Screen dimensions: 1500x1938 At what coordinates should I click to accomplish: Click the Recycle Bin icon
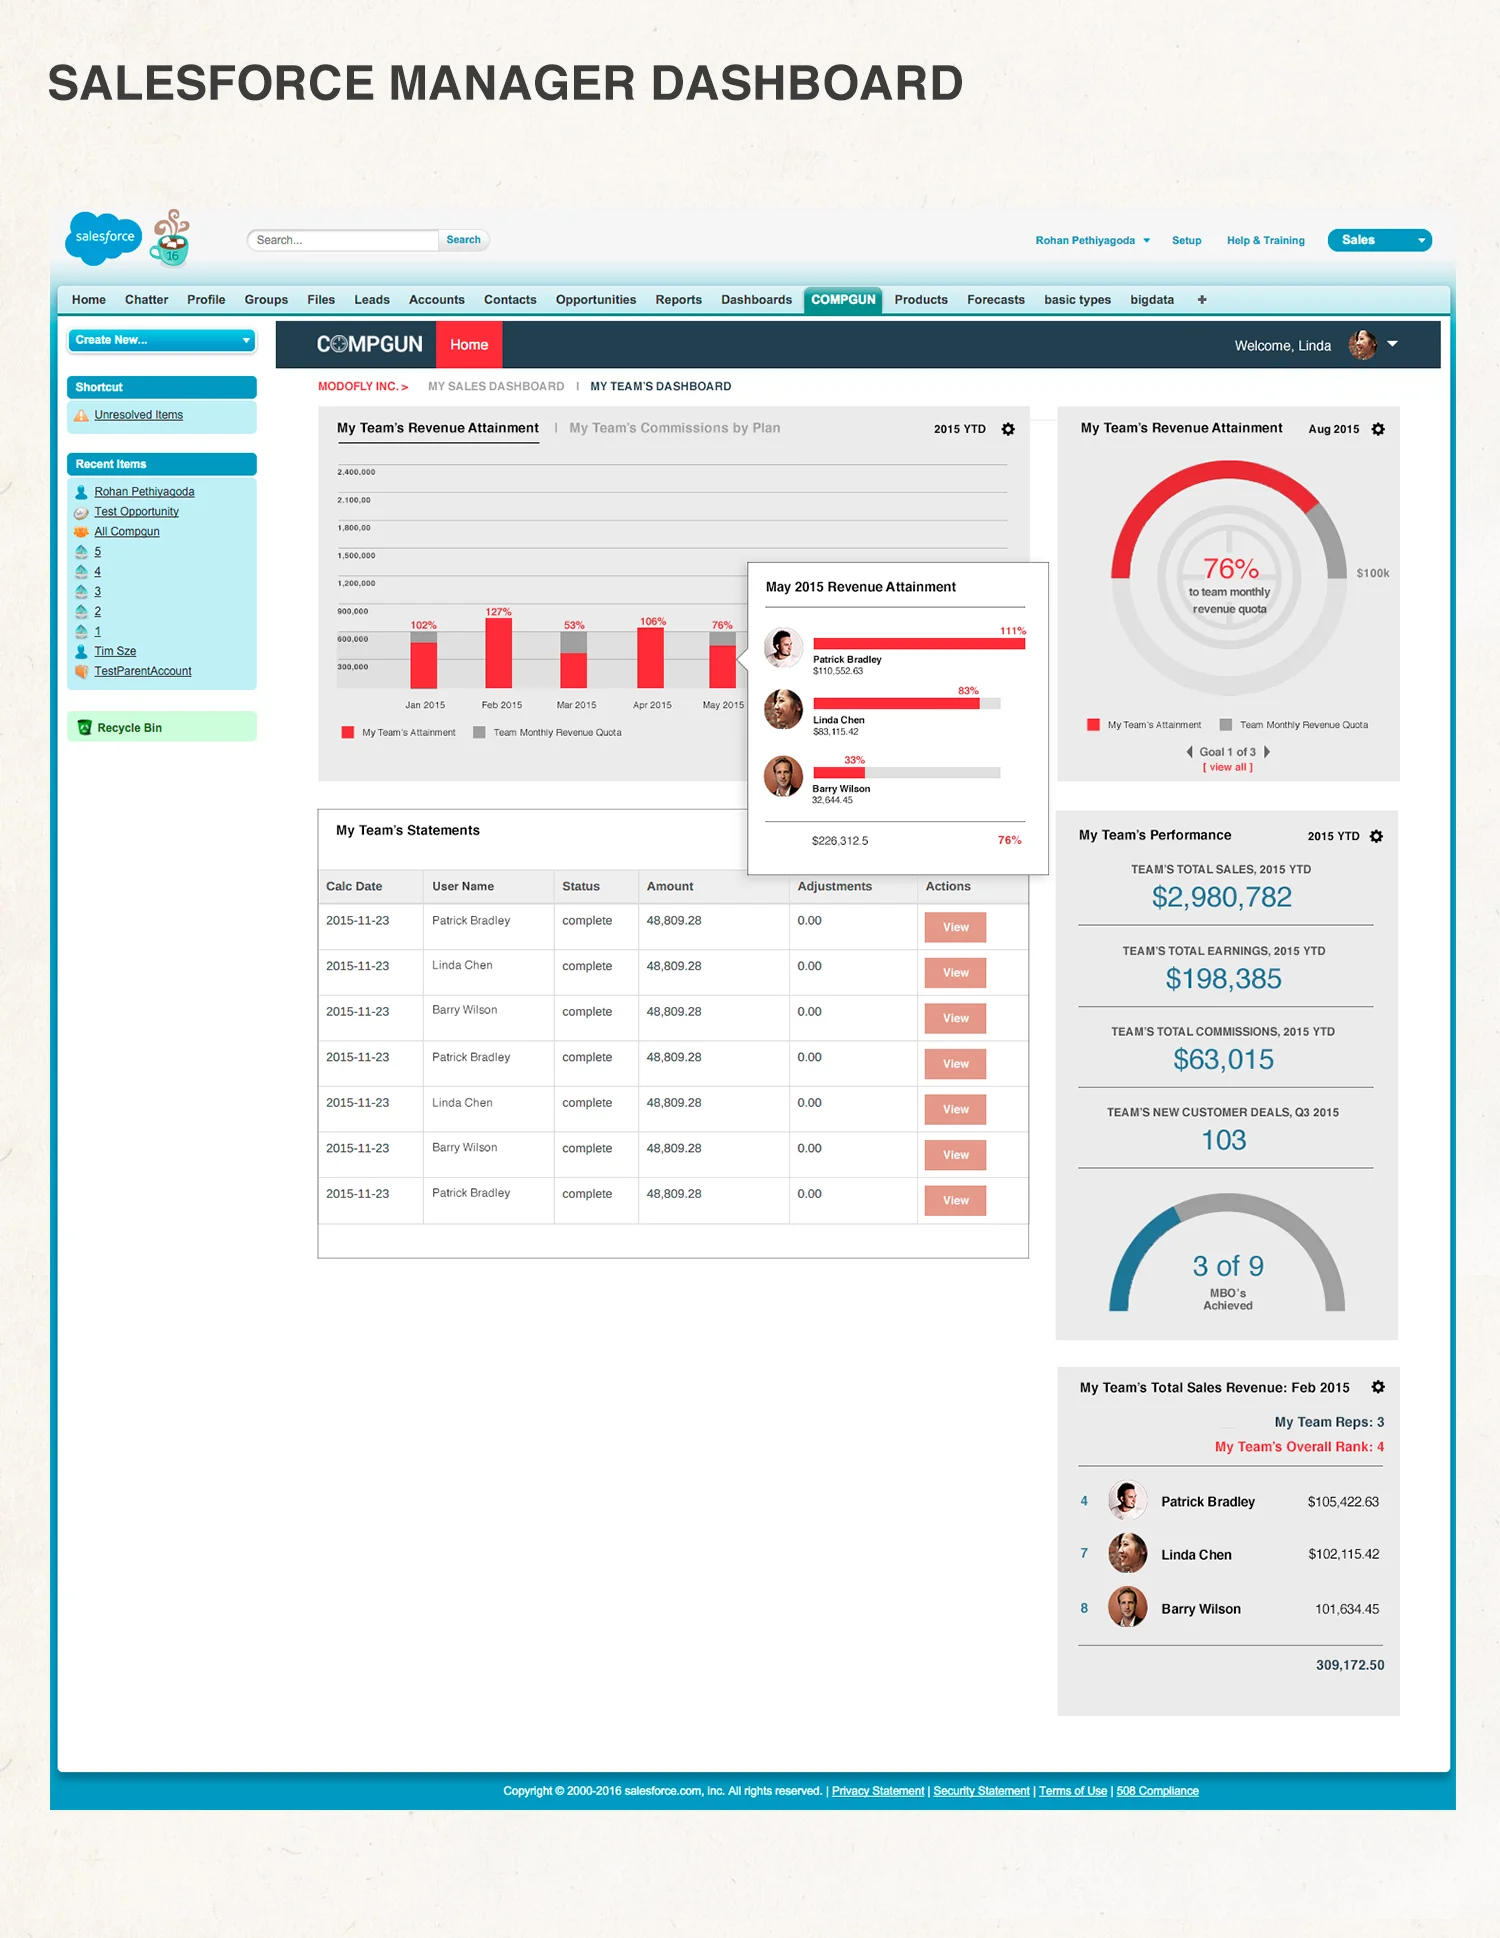tap(84, 728)
